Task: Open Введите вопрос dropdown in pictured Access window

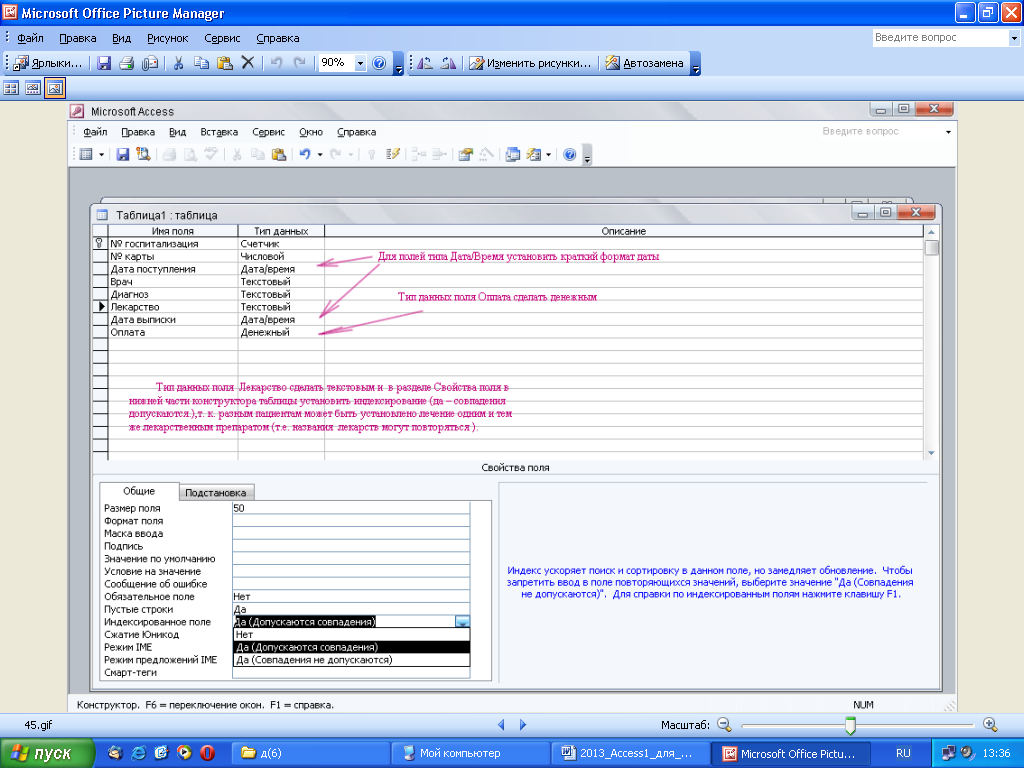Action: [x=948, y=132]
